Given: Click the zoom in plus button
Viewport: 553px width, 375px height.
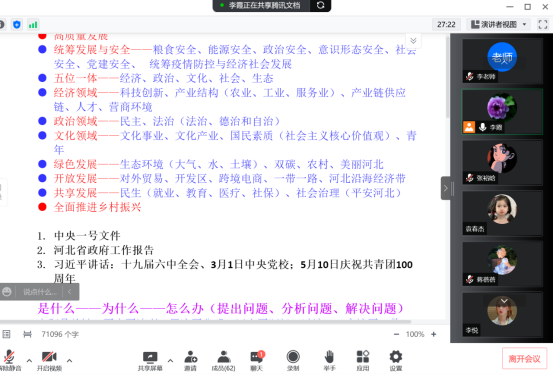Looking at the screenshot, I should (433, 334).
